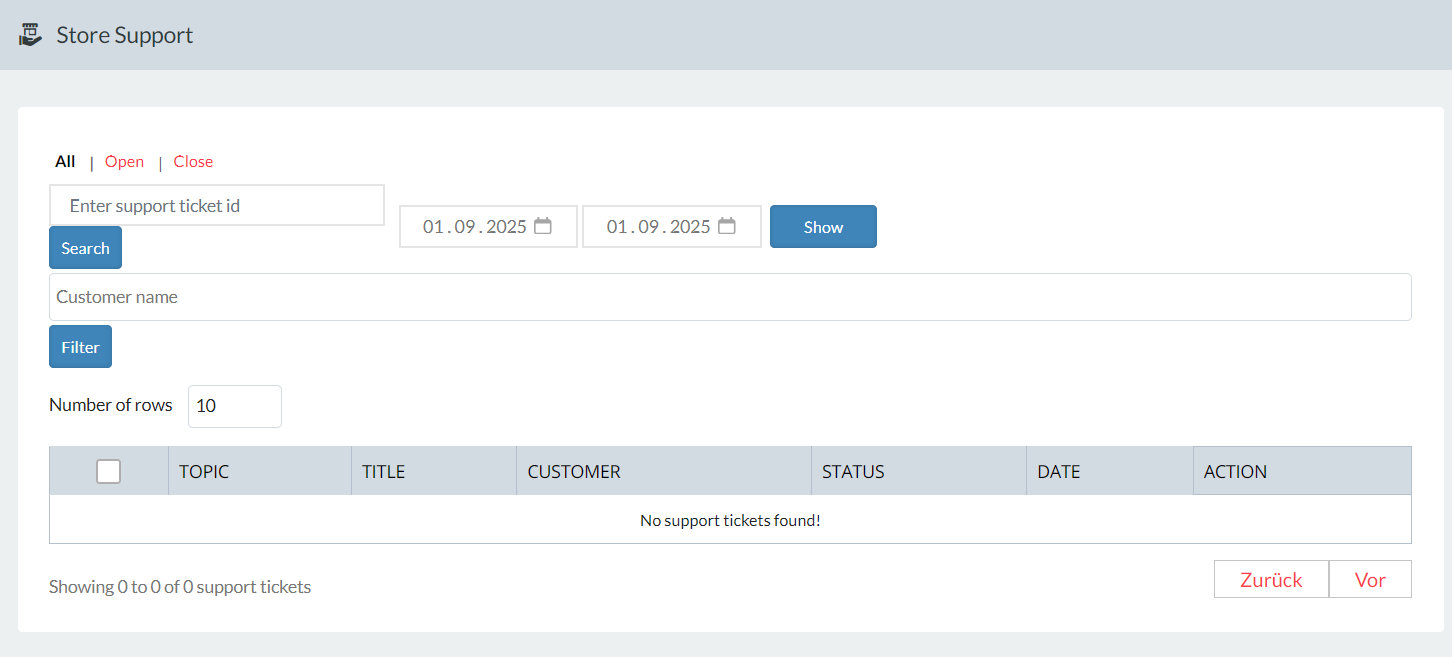This screenshot has width=1452, height=657.
Task: Open the start date calendar picker icon
Action: pos(543,226)
